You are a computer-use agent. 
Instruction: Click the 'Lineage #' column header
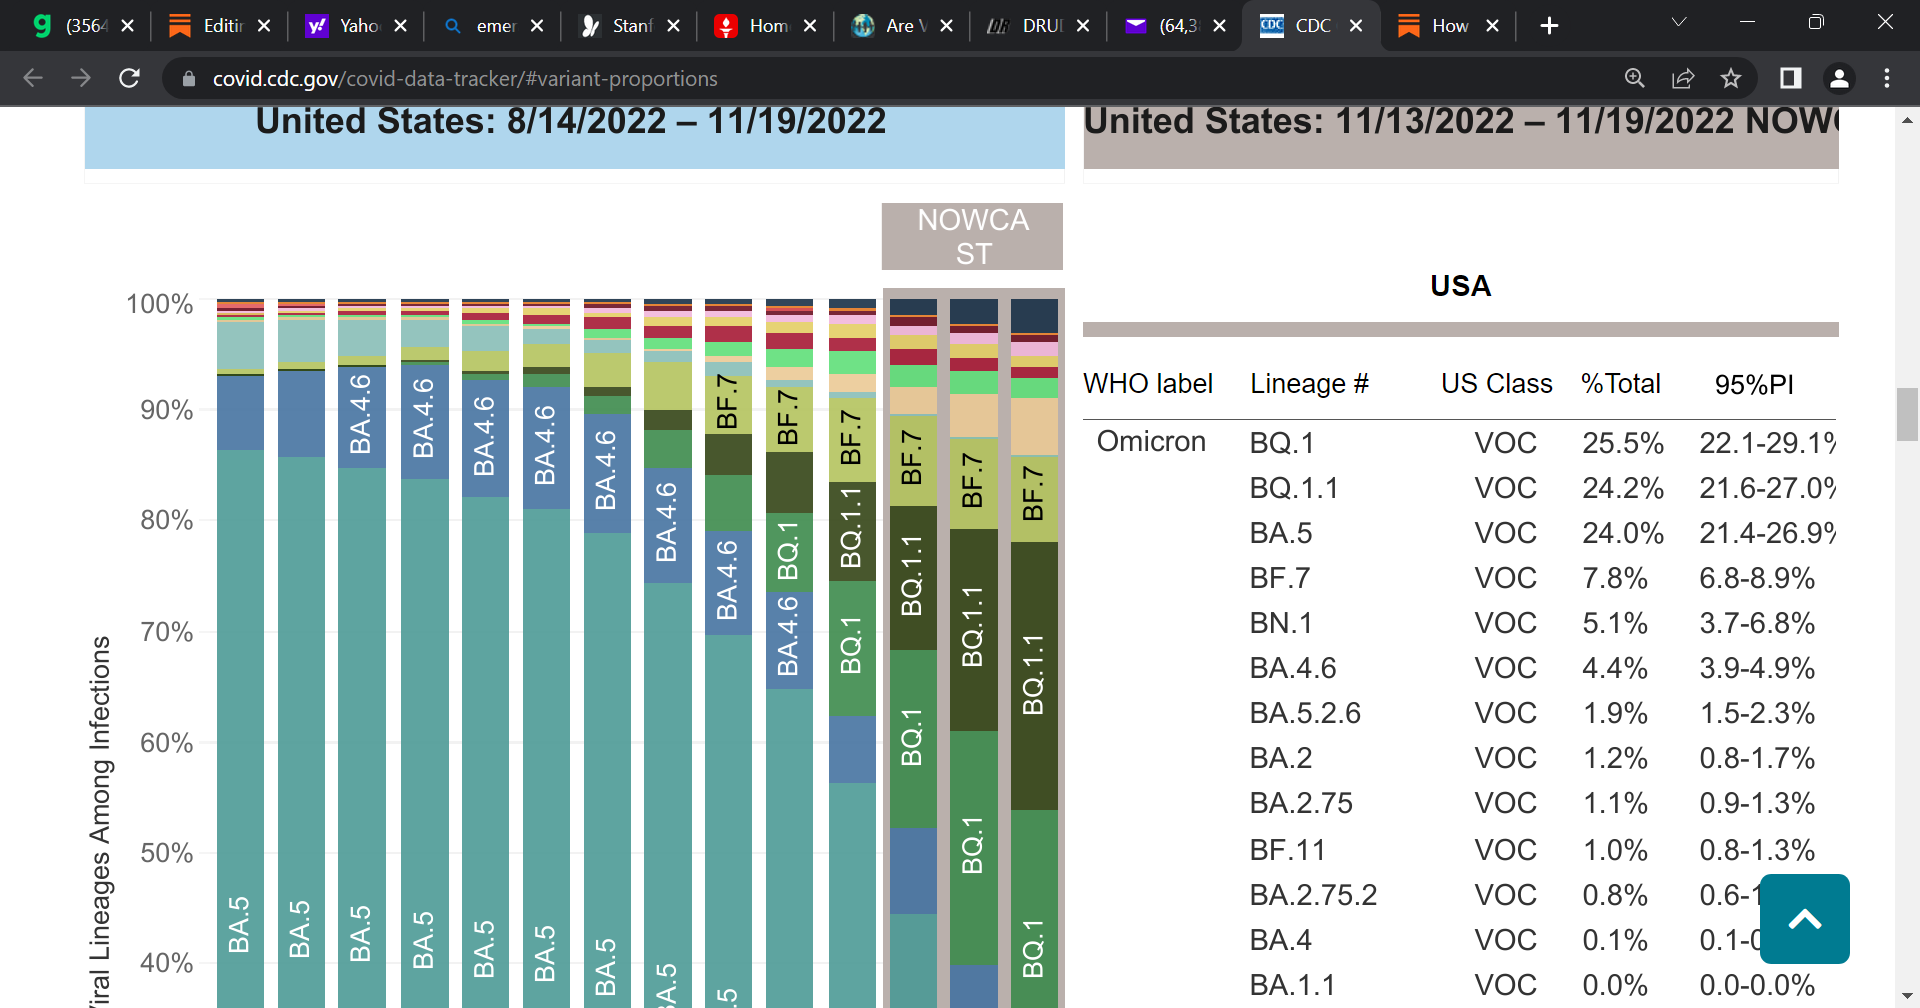pos(1309,384)
